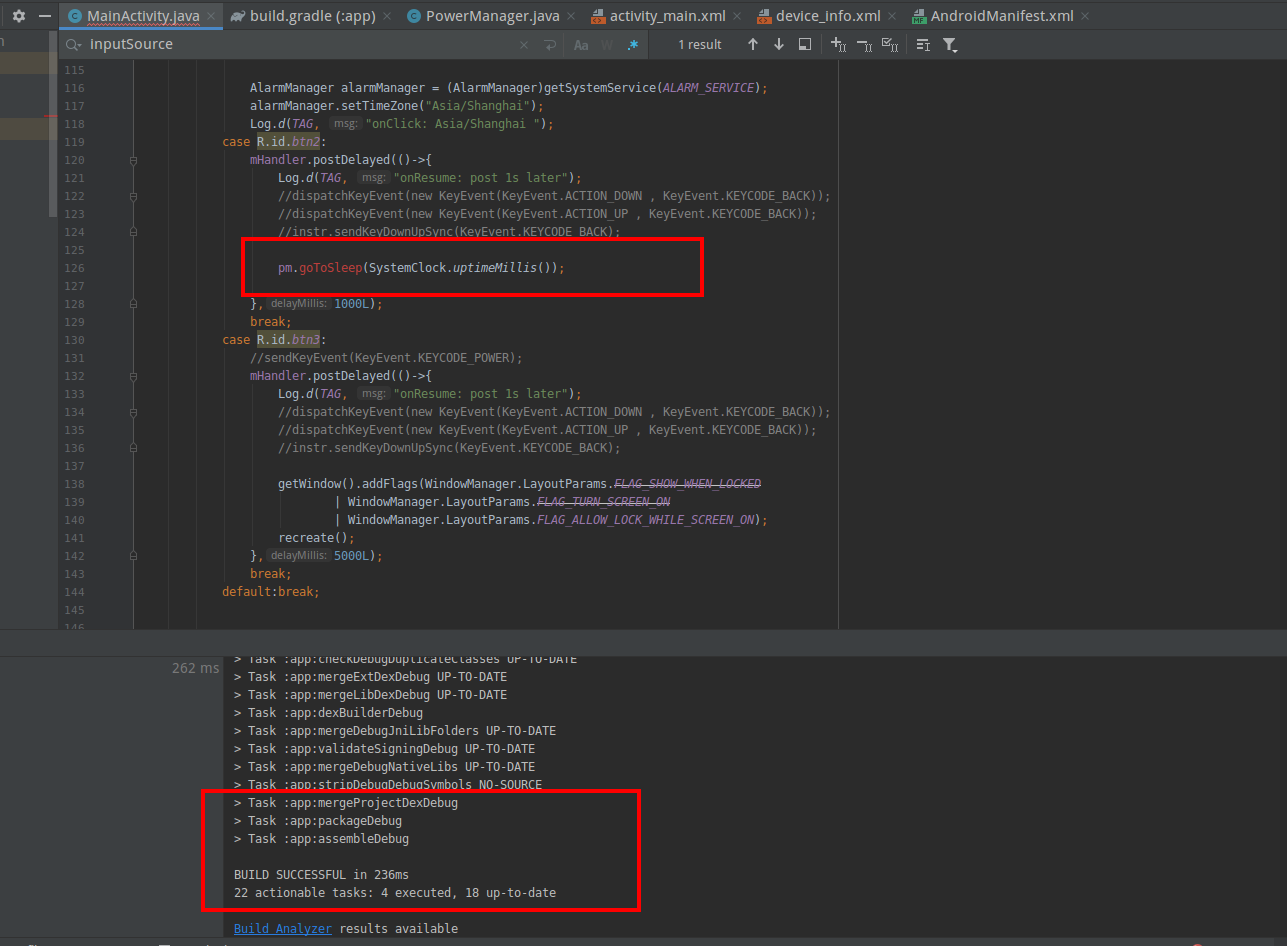Click the 22 actionable tasks summary line
The image size is (1287, 946).
(395, 893)
